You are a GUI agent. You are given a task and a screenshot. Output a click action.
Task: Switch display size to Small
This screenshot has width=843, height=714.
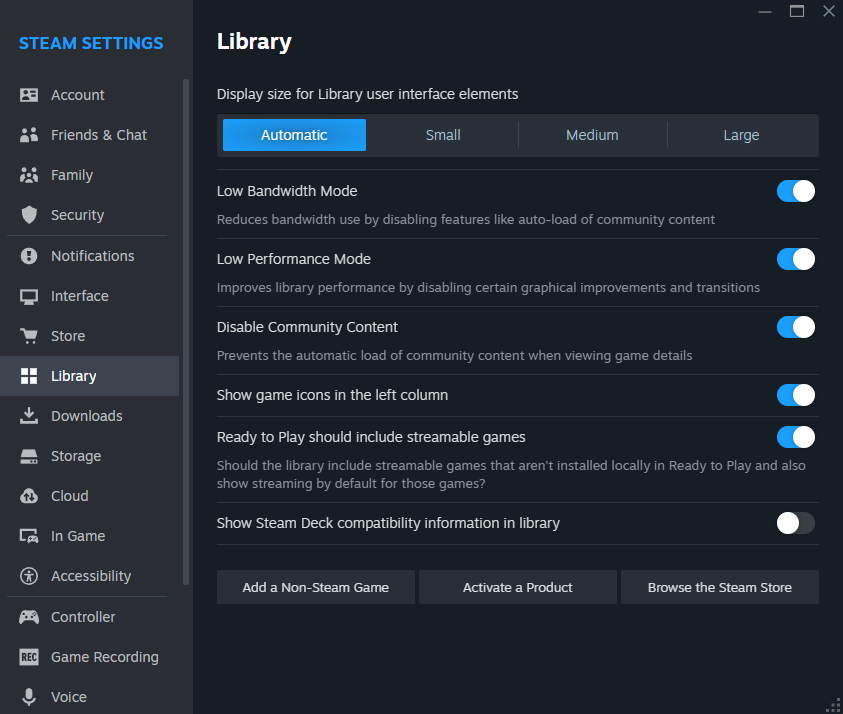pyautogui.click(x=443, y=134)
